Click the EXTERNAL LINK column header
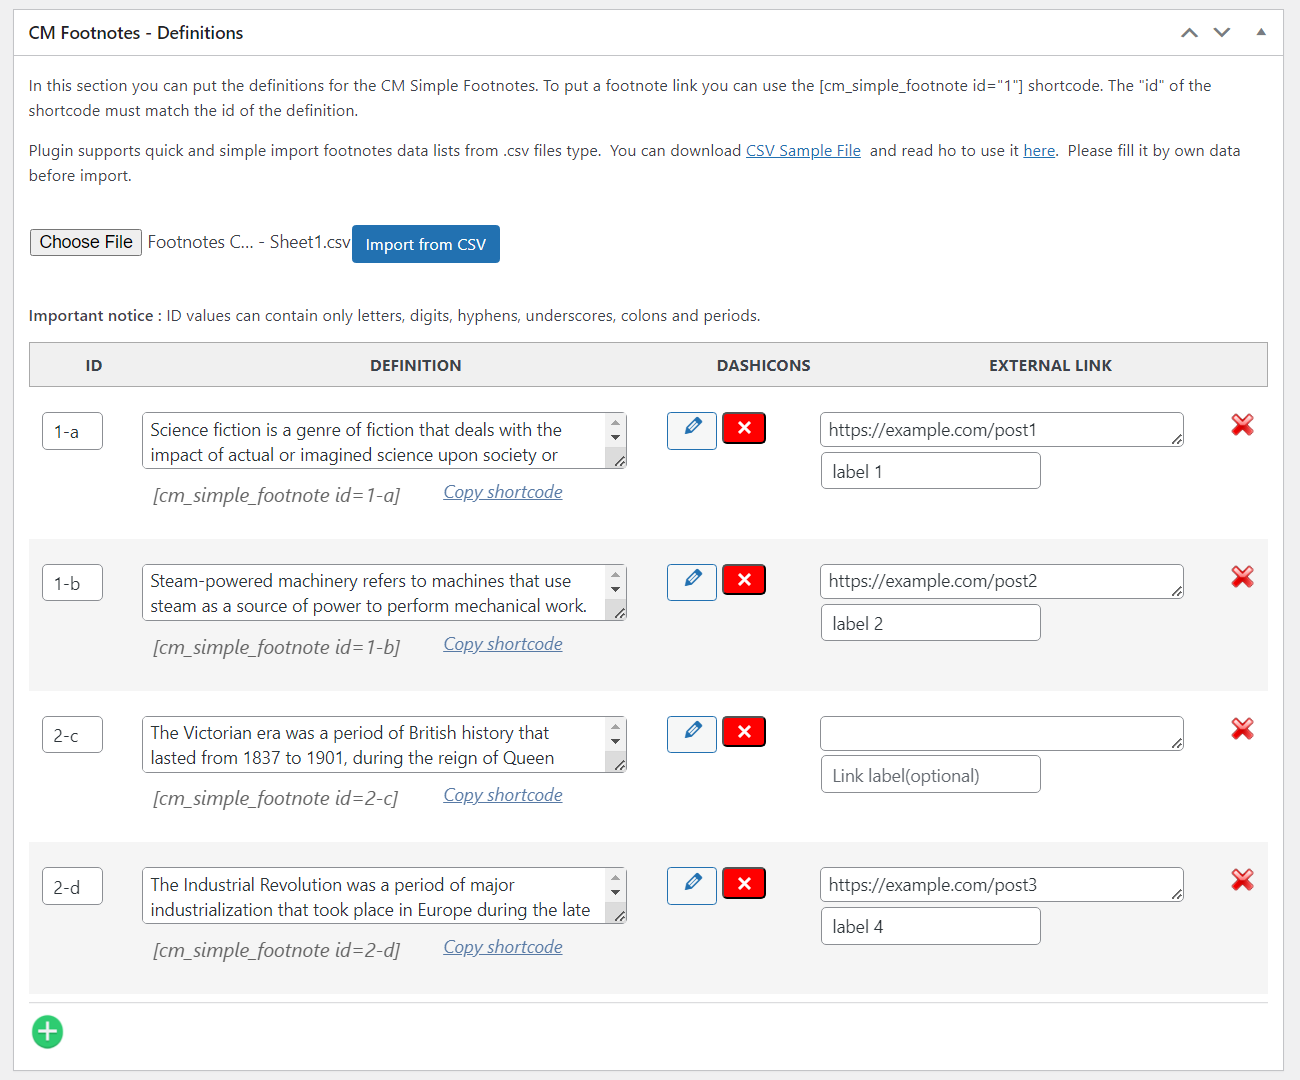Image resolution: width=1300 pixels, height=1080 pixels. coord(1050,366)
